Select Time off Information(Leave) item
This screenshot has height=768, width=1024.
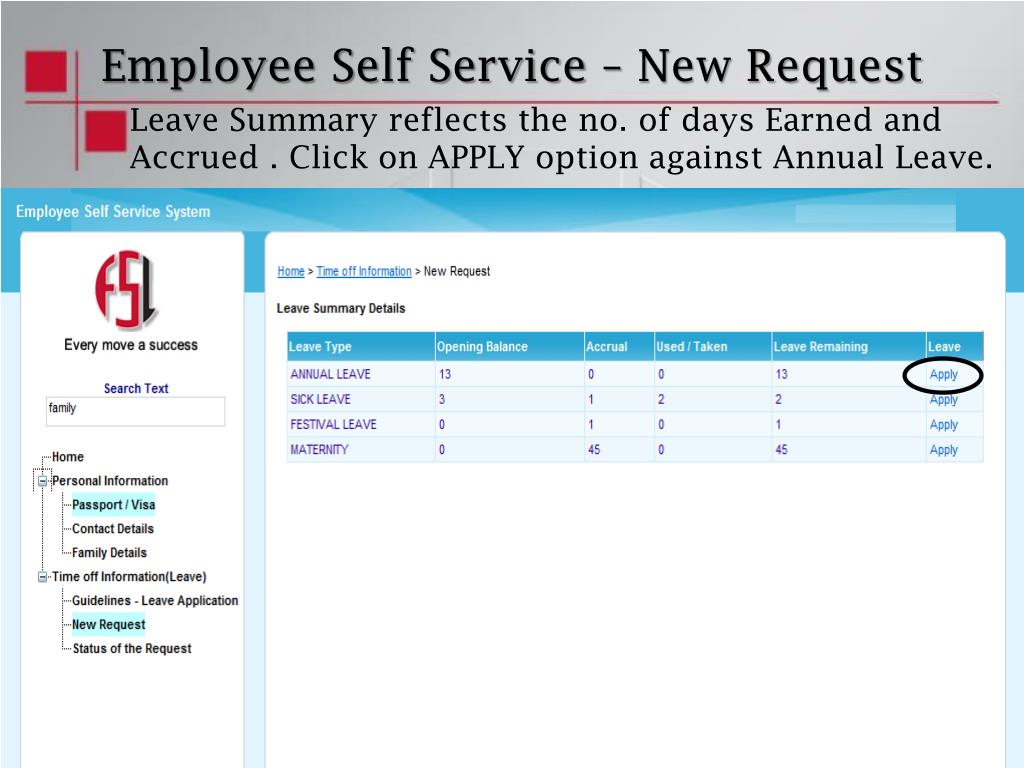click(x=129, y=577)
